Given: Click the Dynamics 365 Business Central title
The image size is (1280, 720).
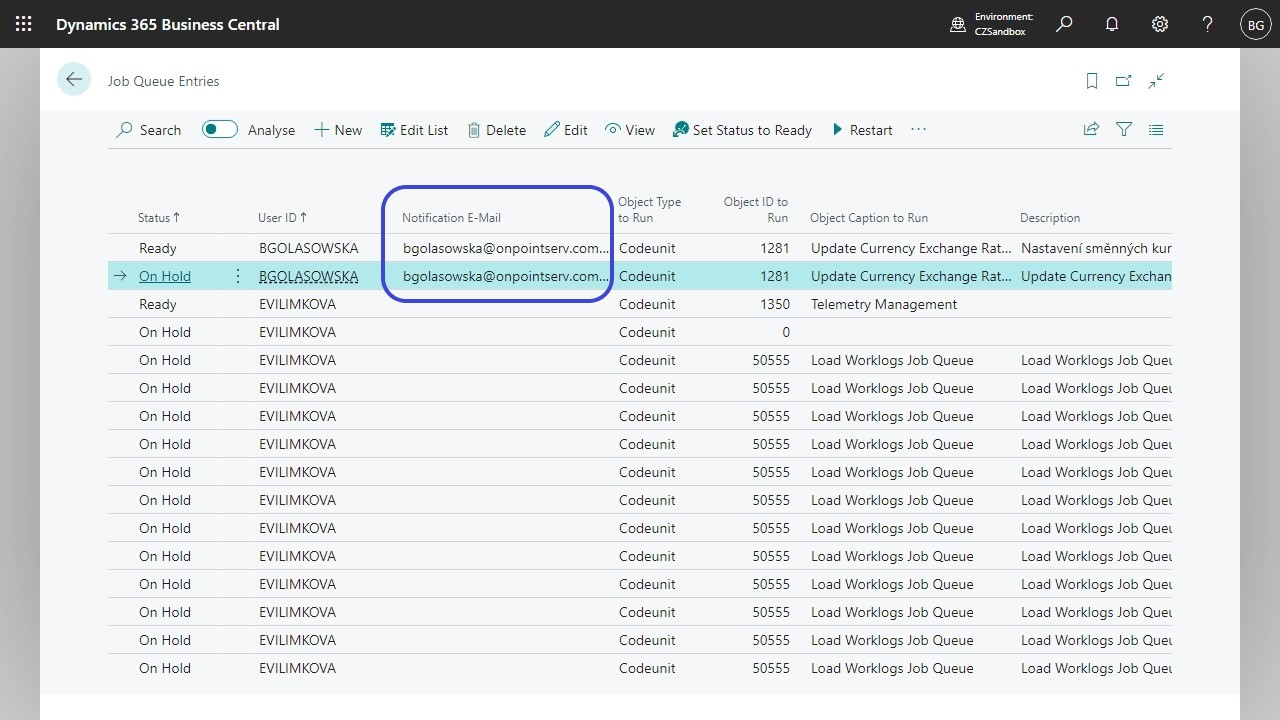Looking at the screenshot, I should (168, 24).
